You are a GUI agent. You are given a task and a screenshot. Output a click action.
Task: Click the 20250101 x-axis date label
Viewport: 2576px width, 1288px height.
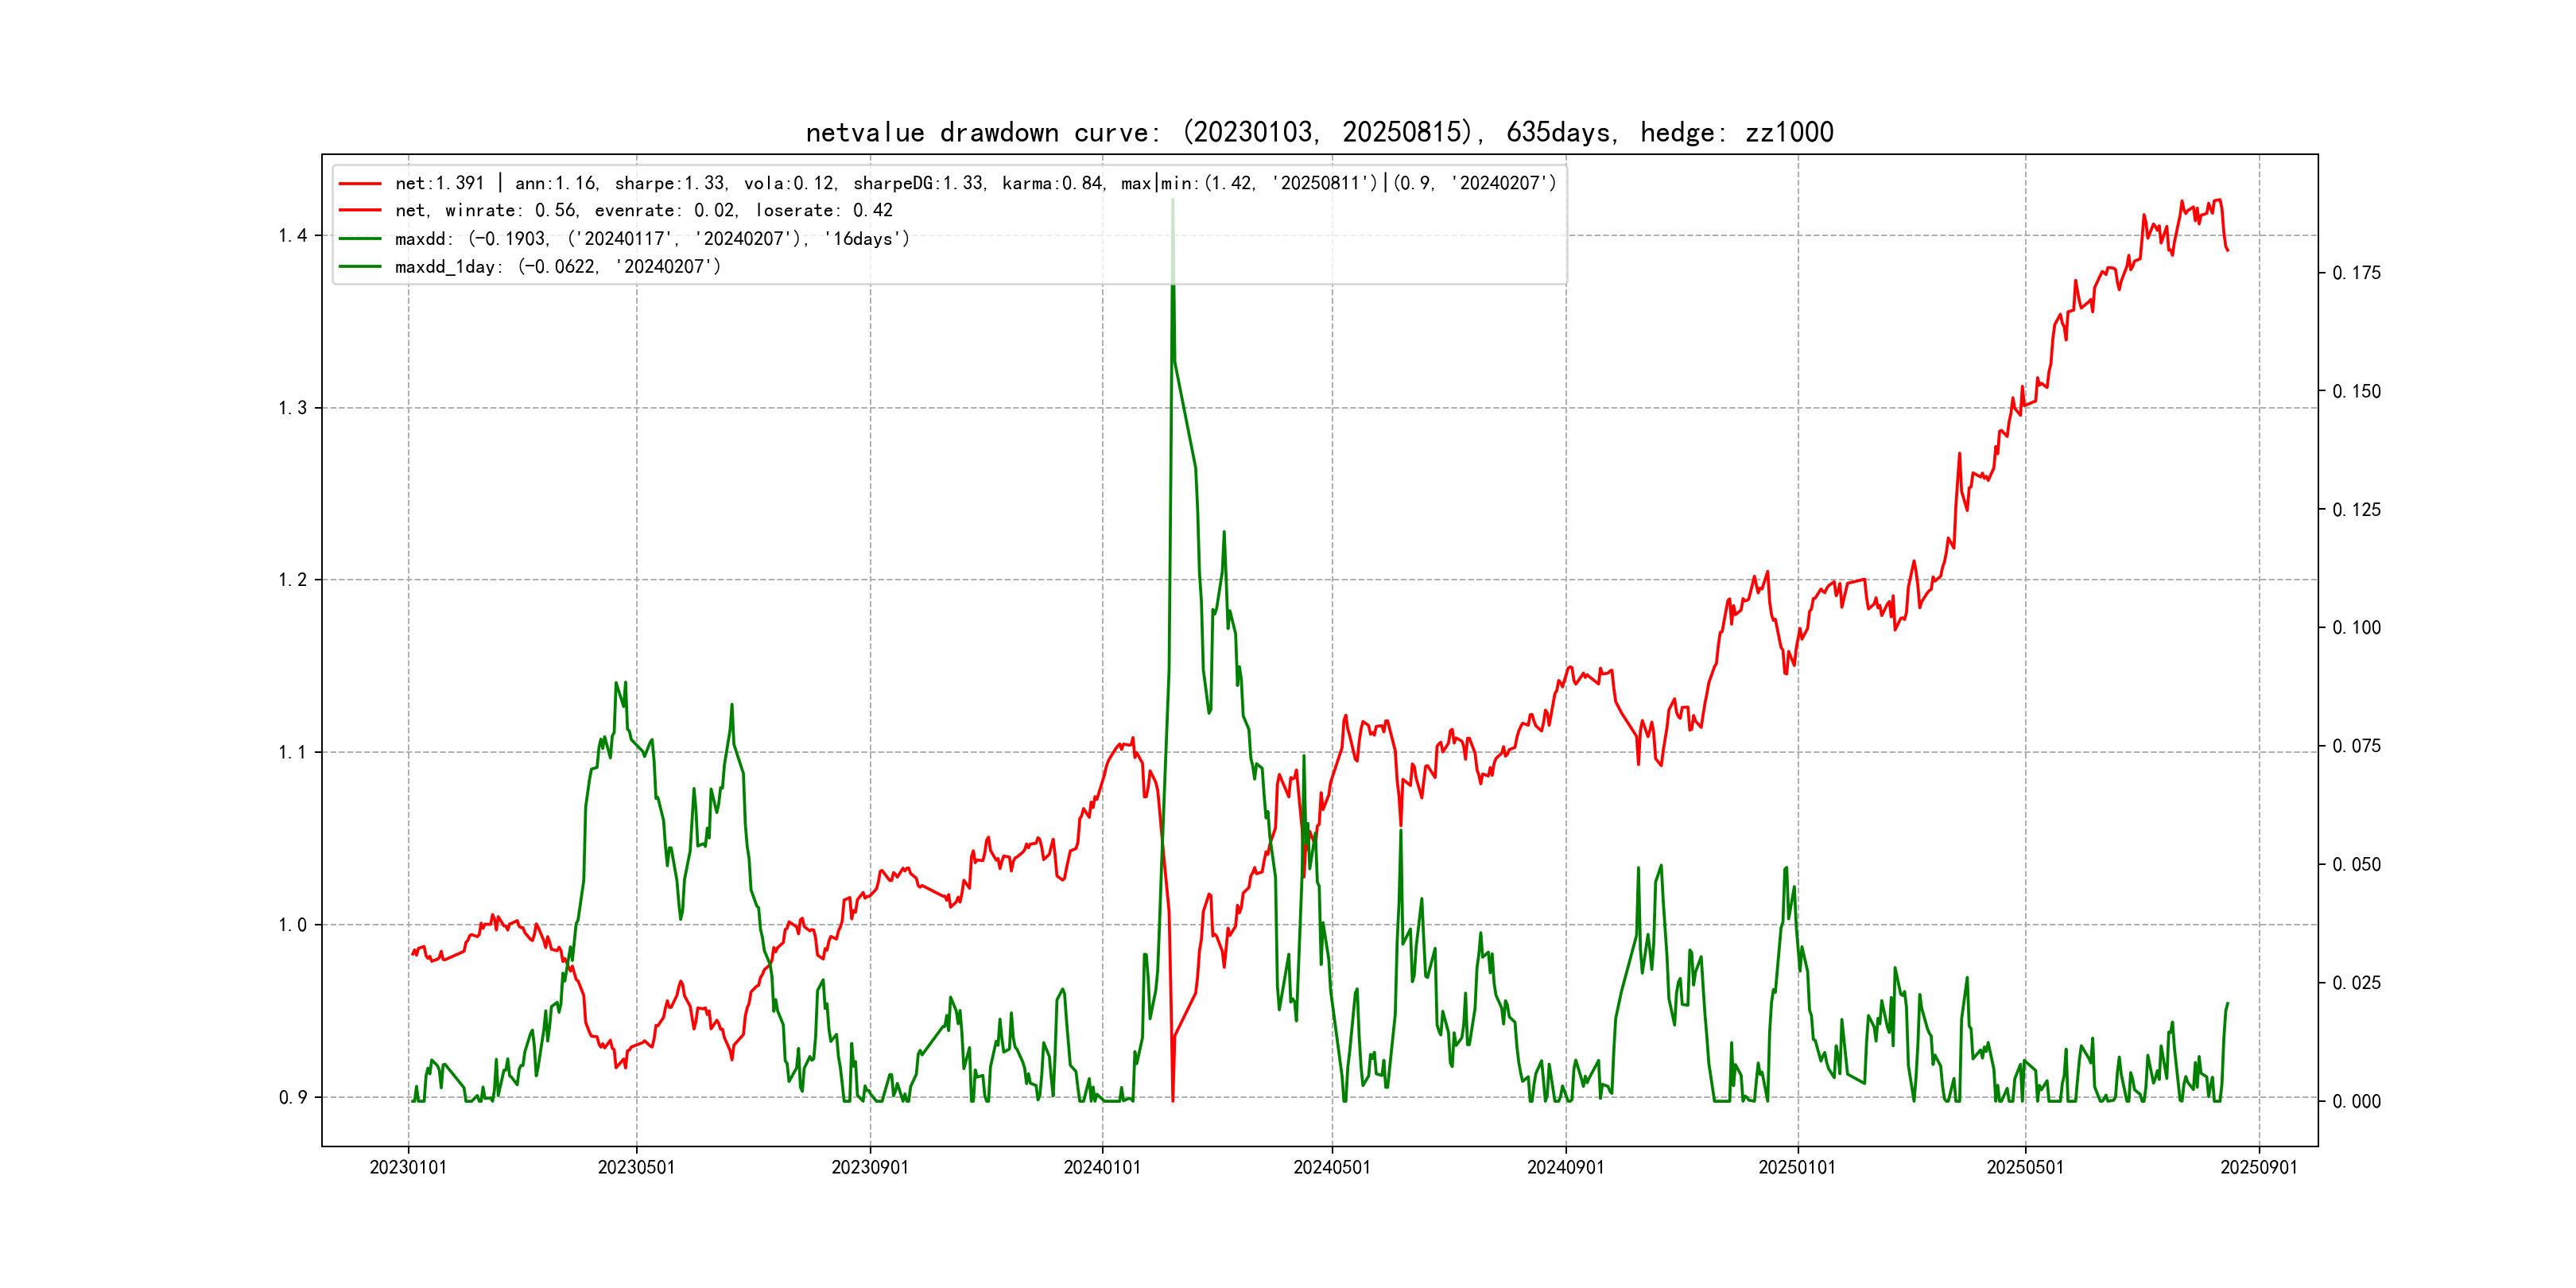(x=1797, y=1167)
